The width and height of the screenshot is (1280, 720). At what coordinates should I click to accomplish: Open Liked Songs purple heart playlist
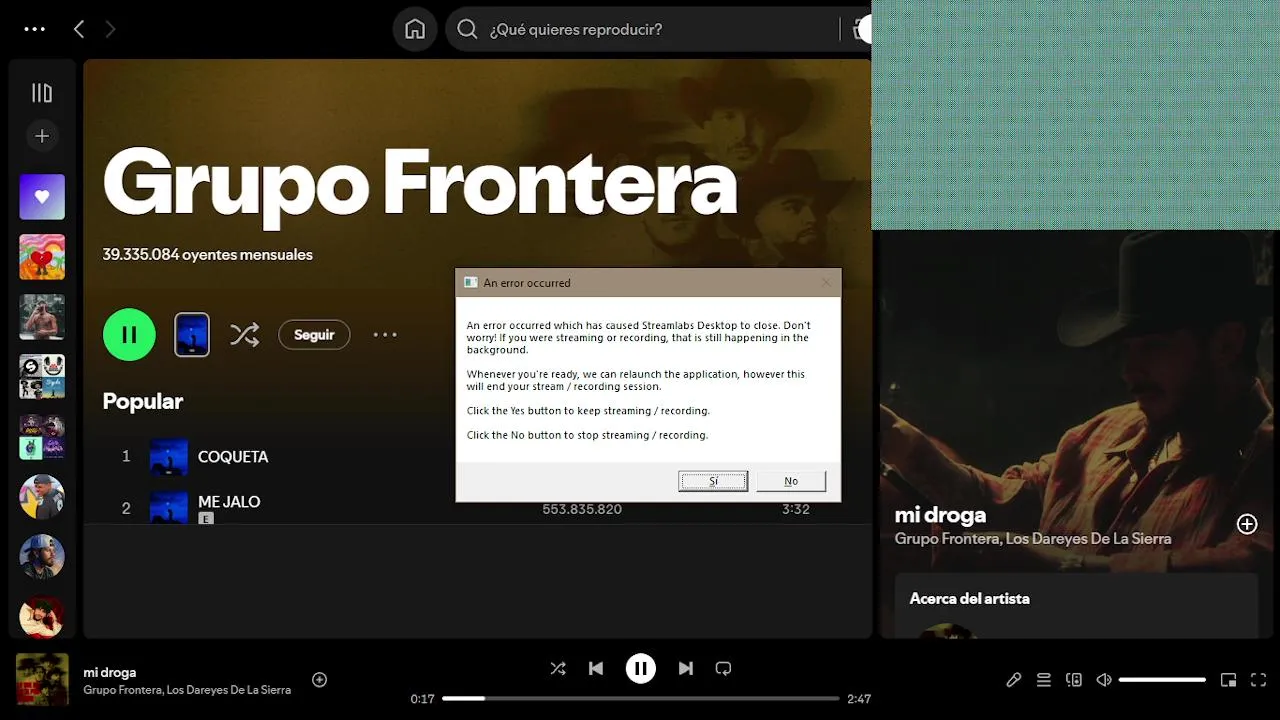click(x=42, y=197)
